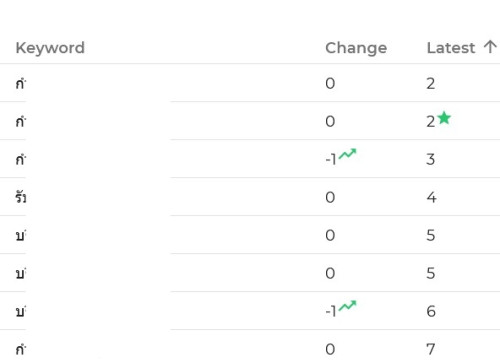Sort the table by the Keyword column header
This screenshot has width=500, height=363.
click(x=50, y=48)
